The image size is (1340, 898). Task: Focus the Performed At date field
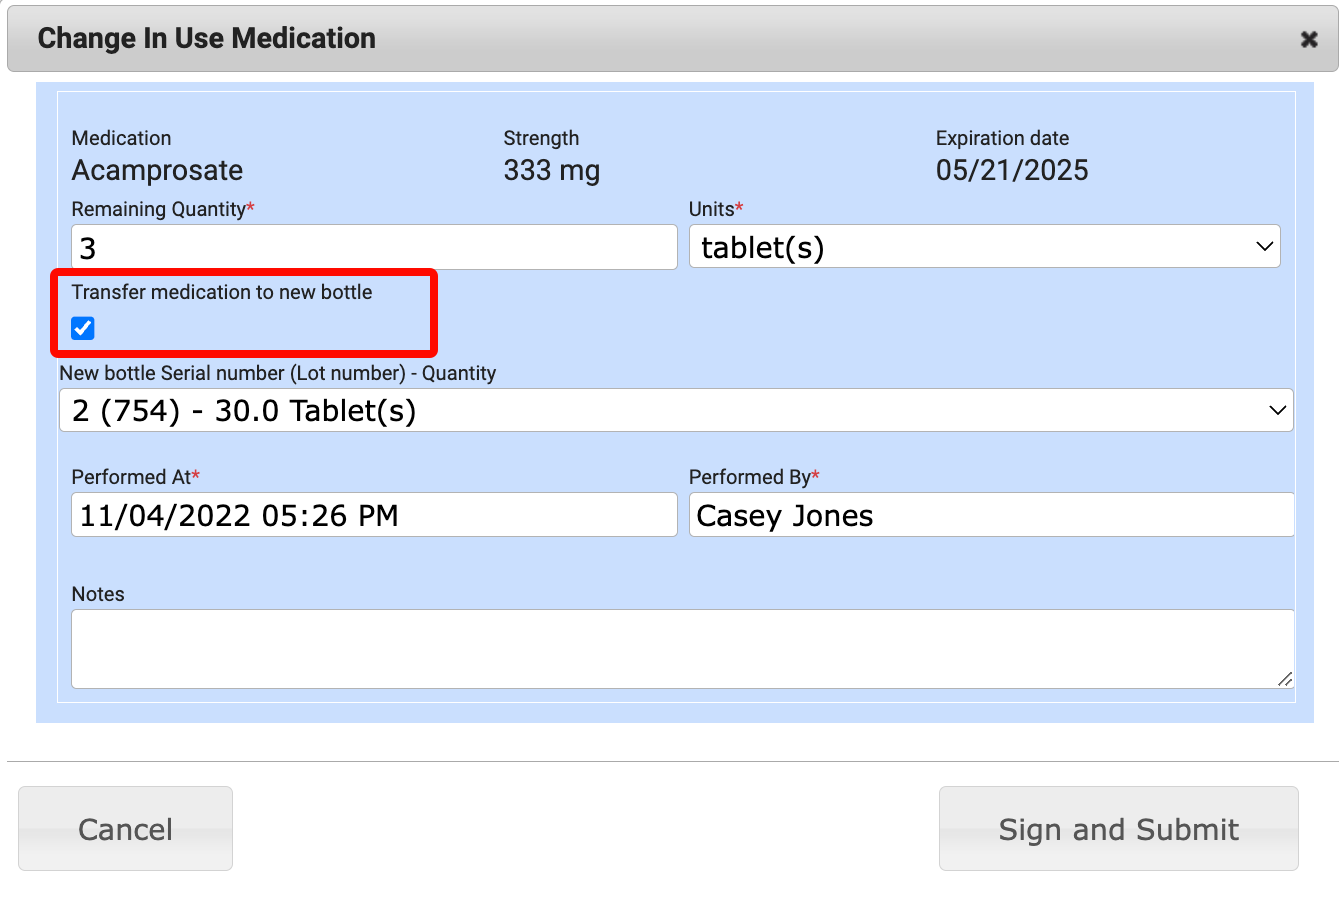click(x=374, y=515)
